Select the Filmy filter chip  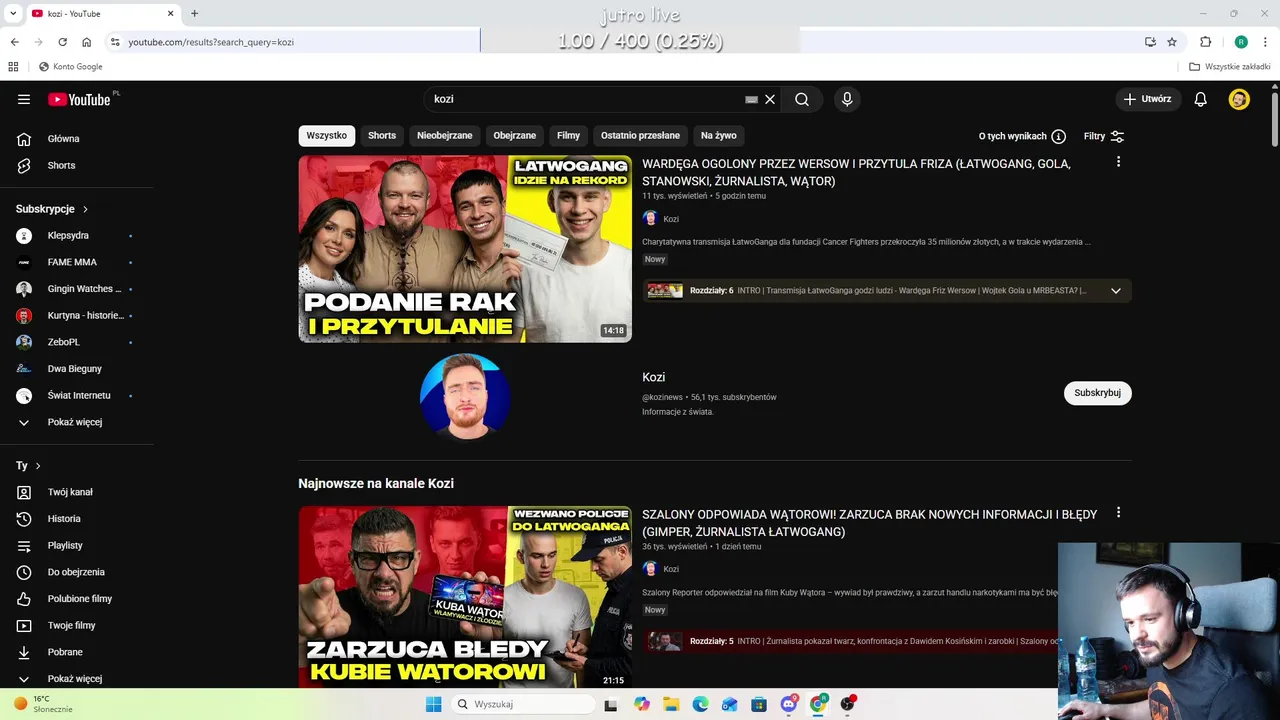tap(568, 136)
